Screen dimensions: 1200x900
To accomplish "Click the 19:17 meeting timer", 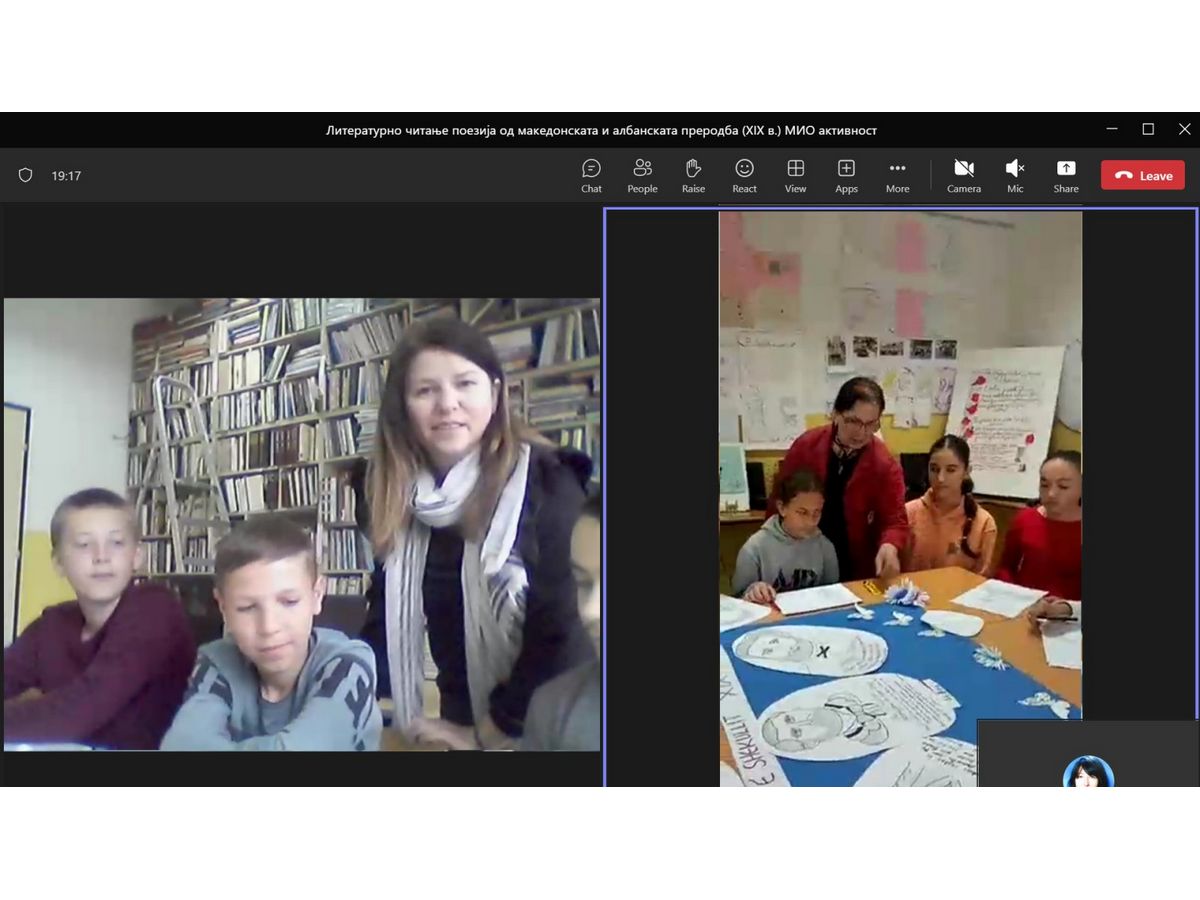I will pos(66,176).
